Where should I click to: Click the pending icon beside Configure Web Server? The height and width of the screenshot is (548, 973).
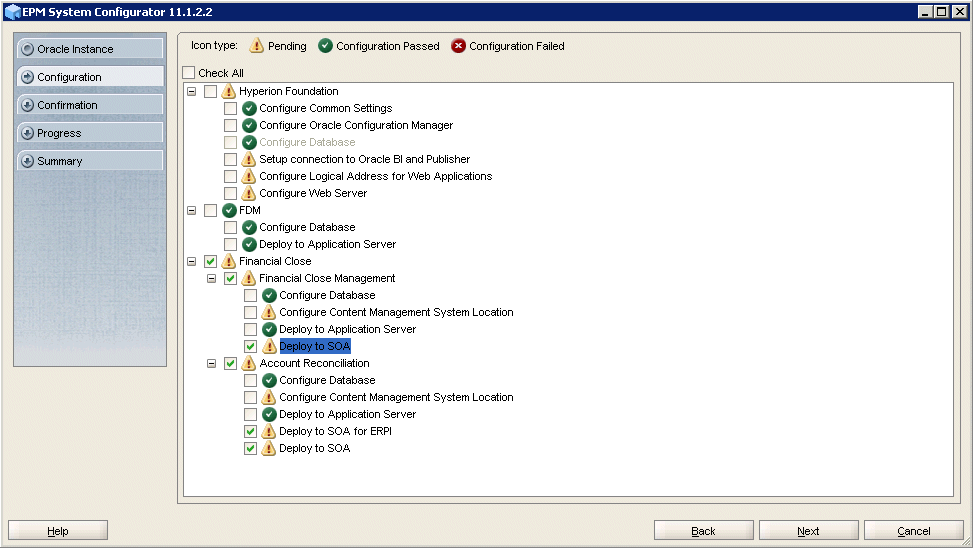tap(249, 193)
